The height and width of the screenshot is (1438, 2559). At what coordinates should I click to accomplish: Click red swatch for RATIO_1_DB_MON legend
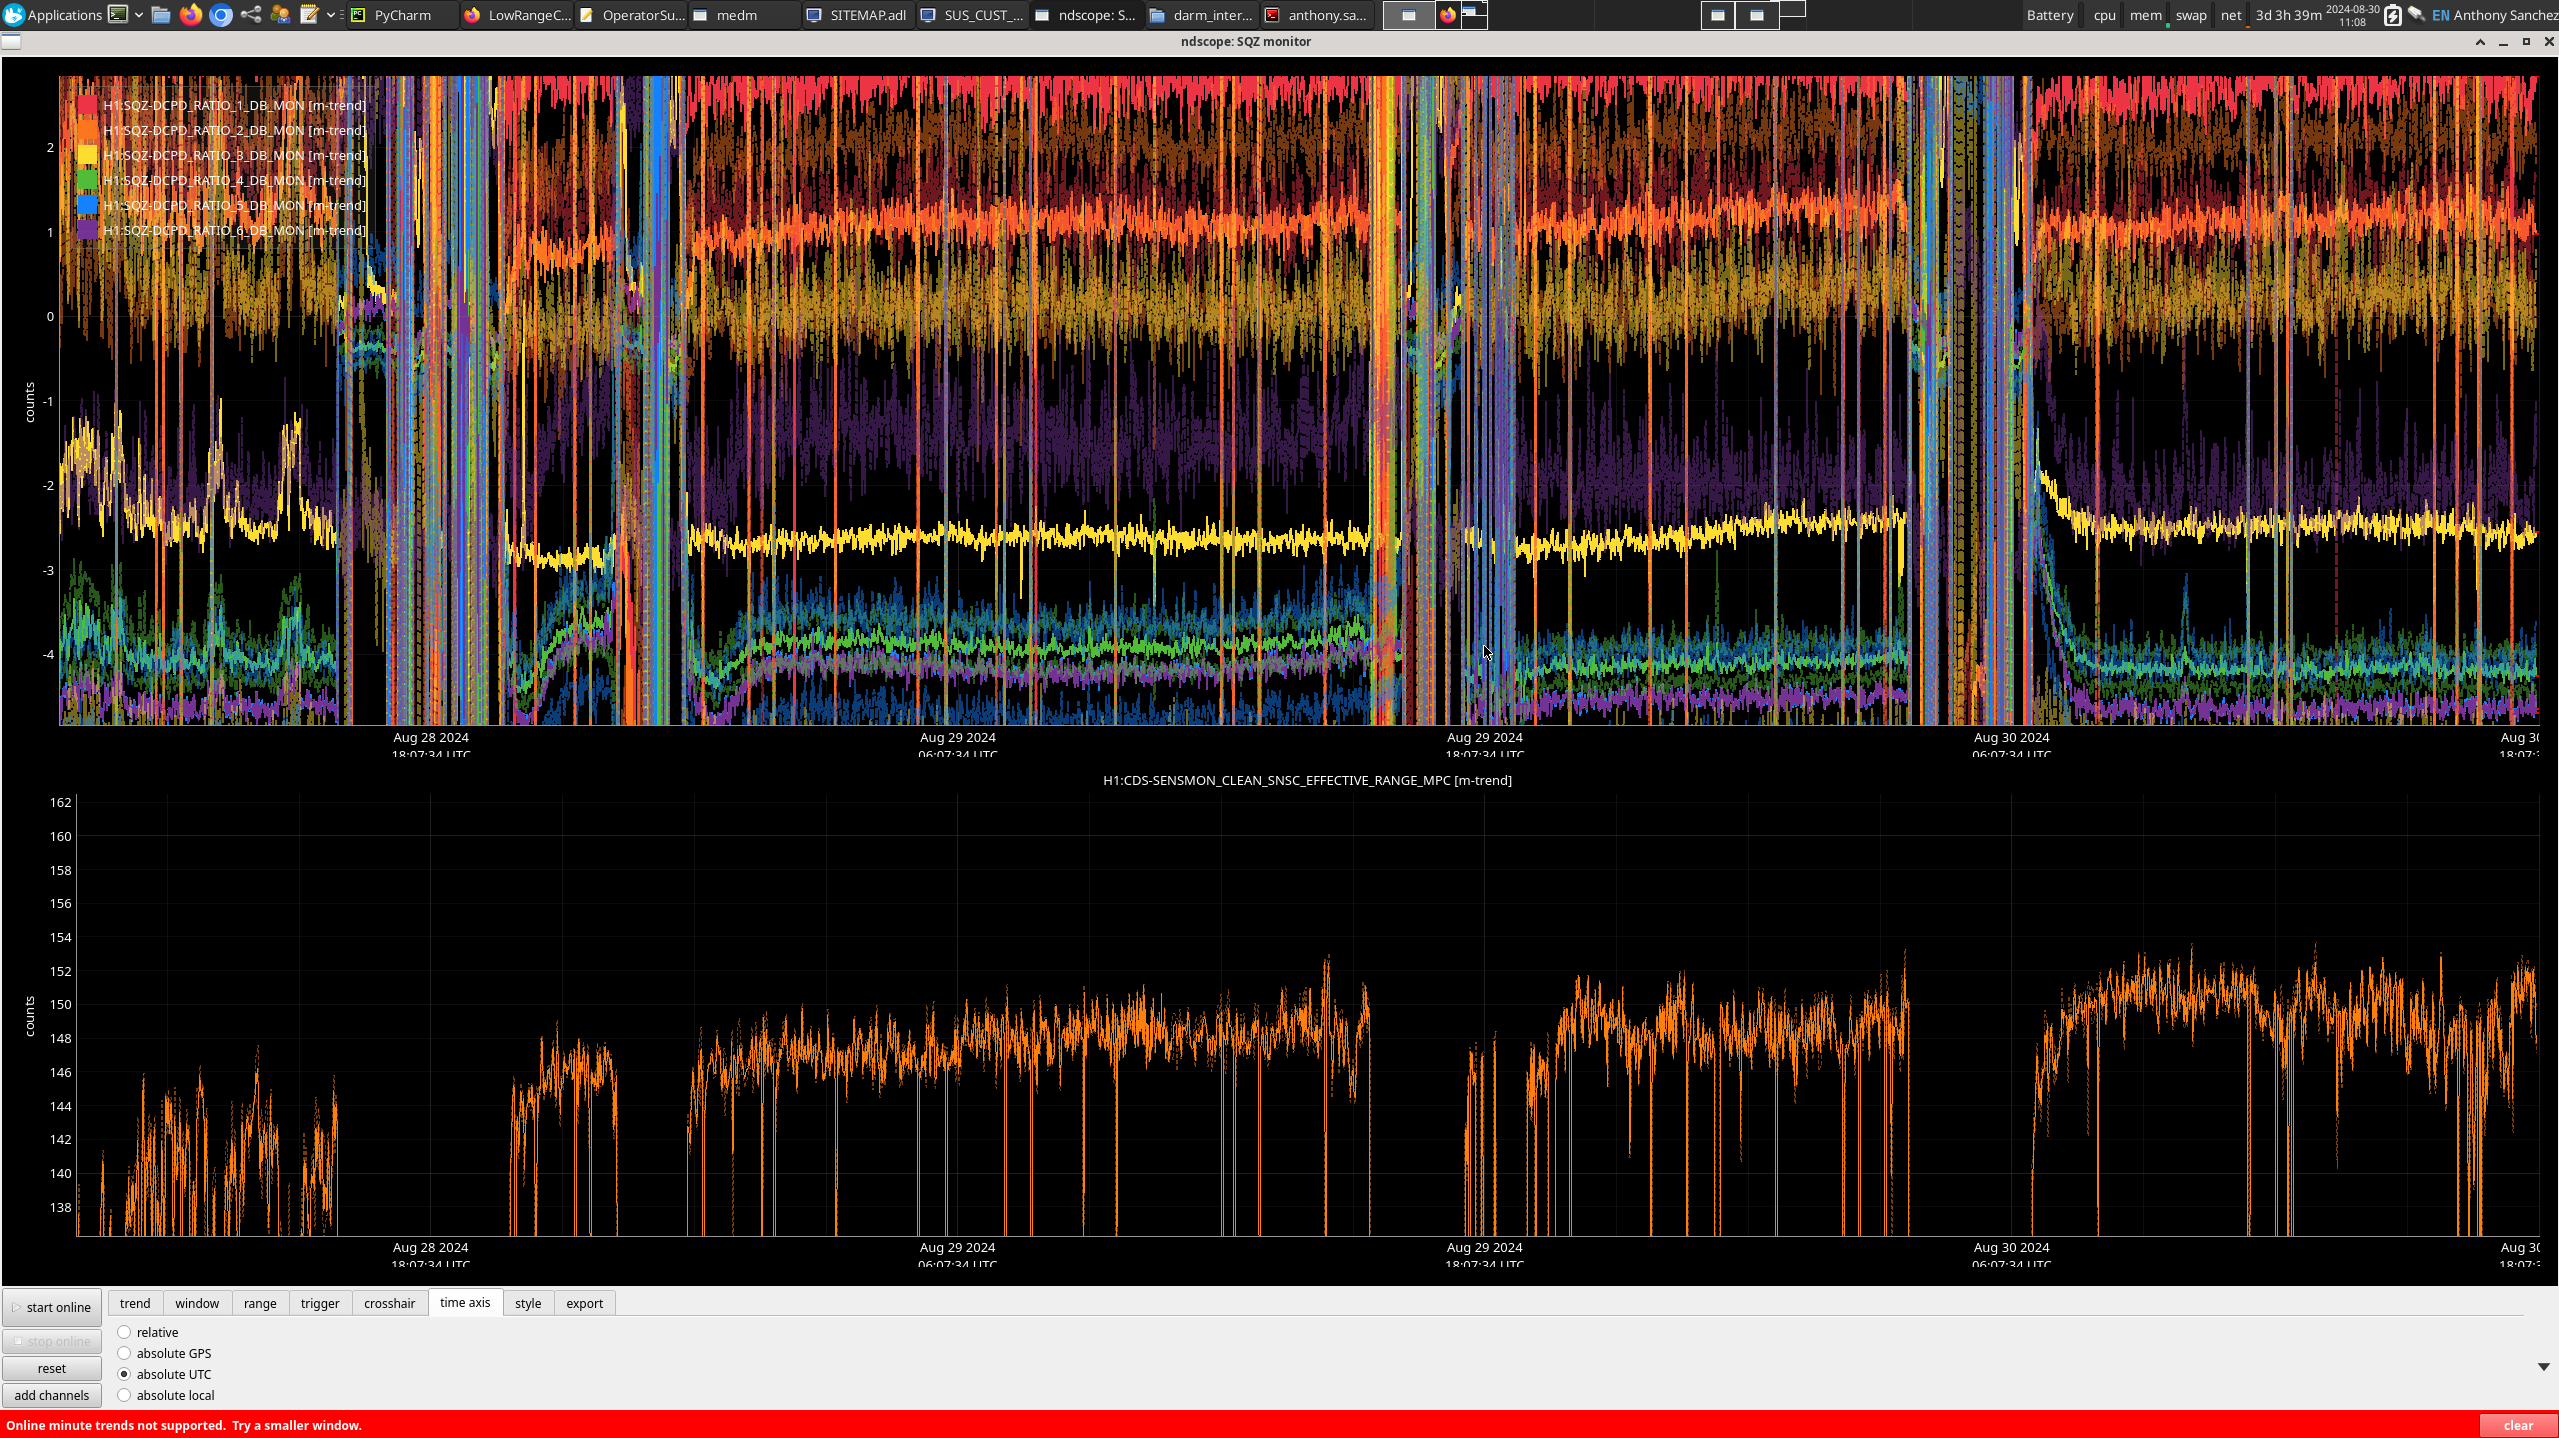pyautogui.click(x=88, y=105)
